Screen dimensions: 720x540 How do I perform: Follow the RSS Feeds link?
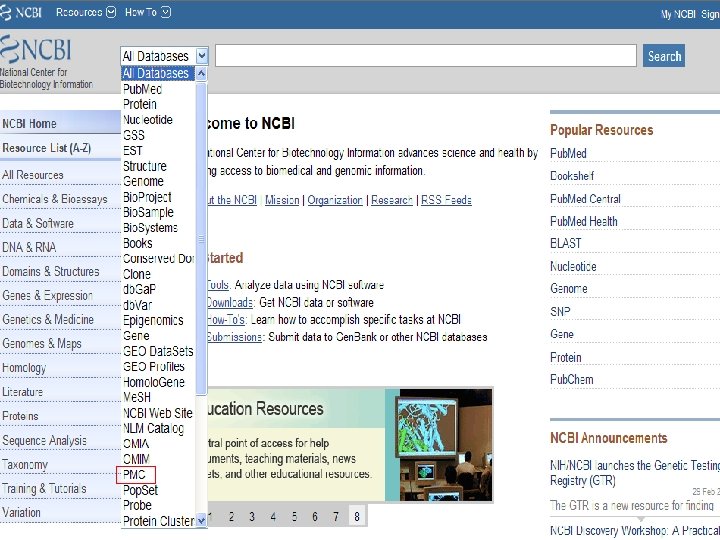coord(446,200)
